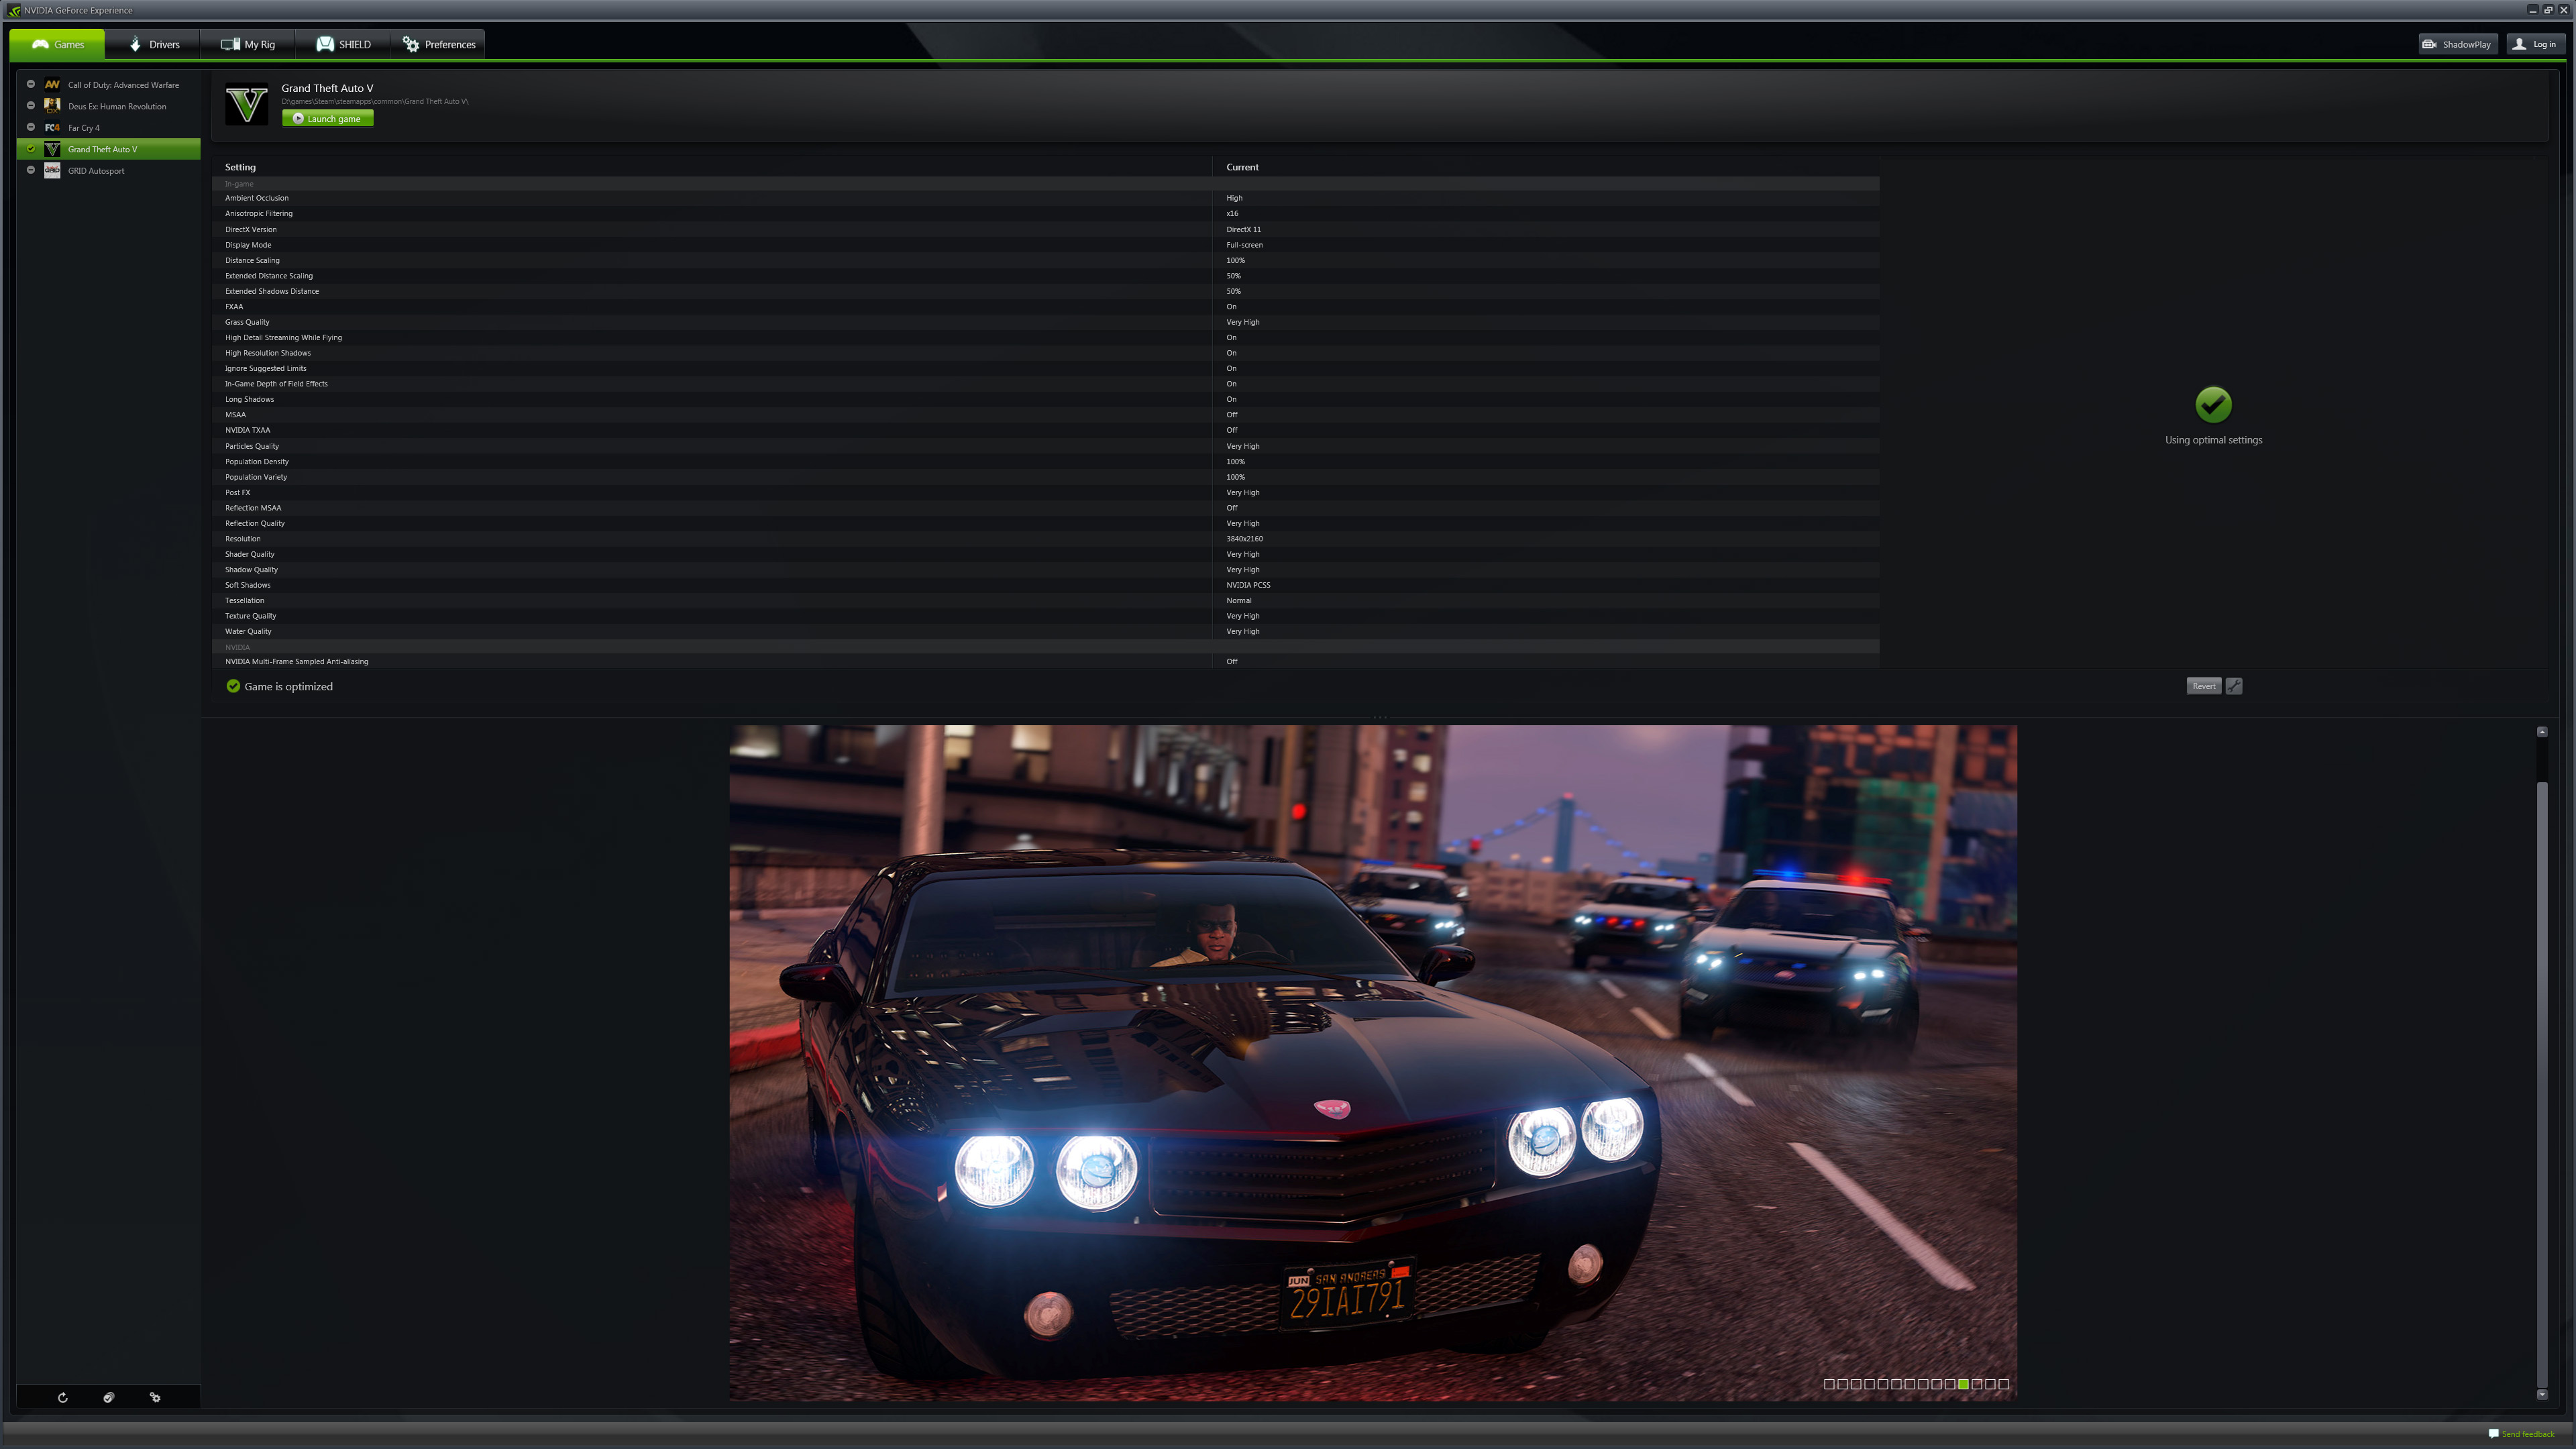Select NVIDIA Multi-Frame Sampled Anti-aliasing row

tap(1046, 662)
